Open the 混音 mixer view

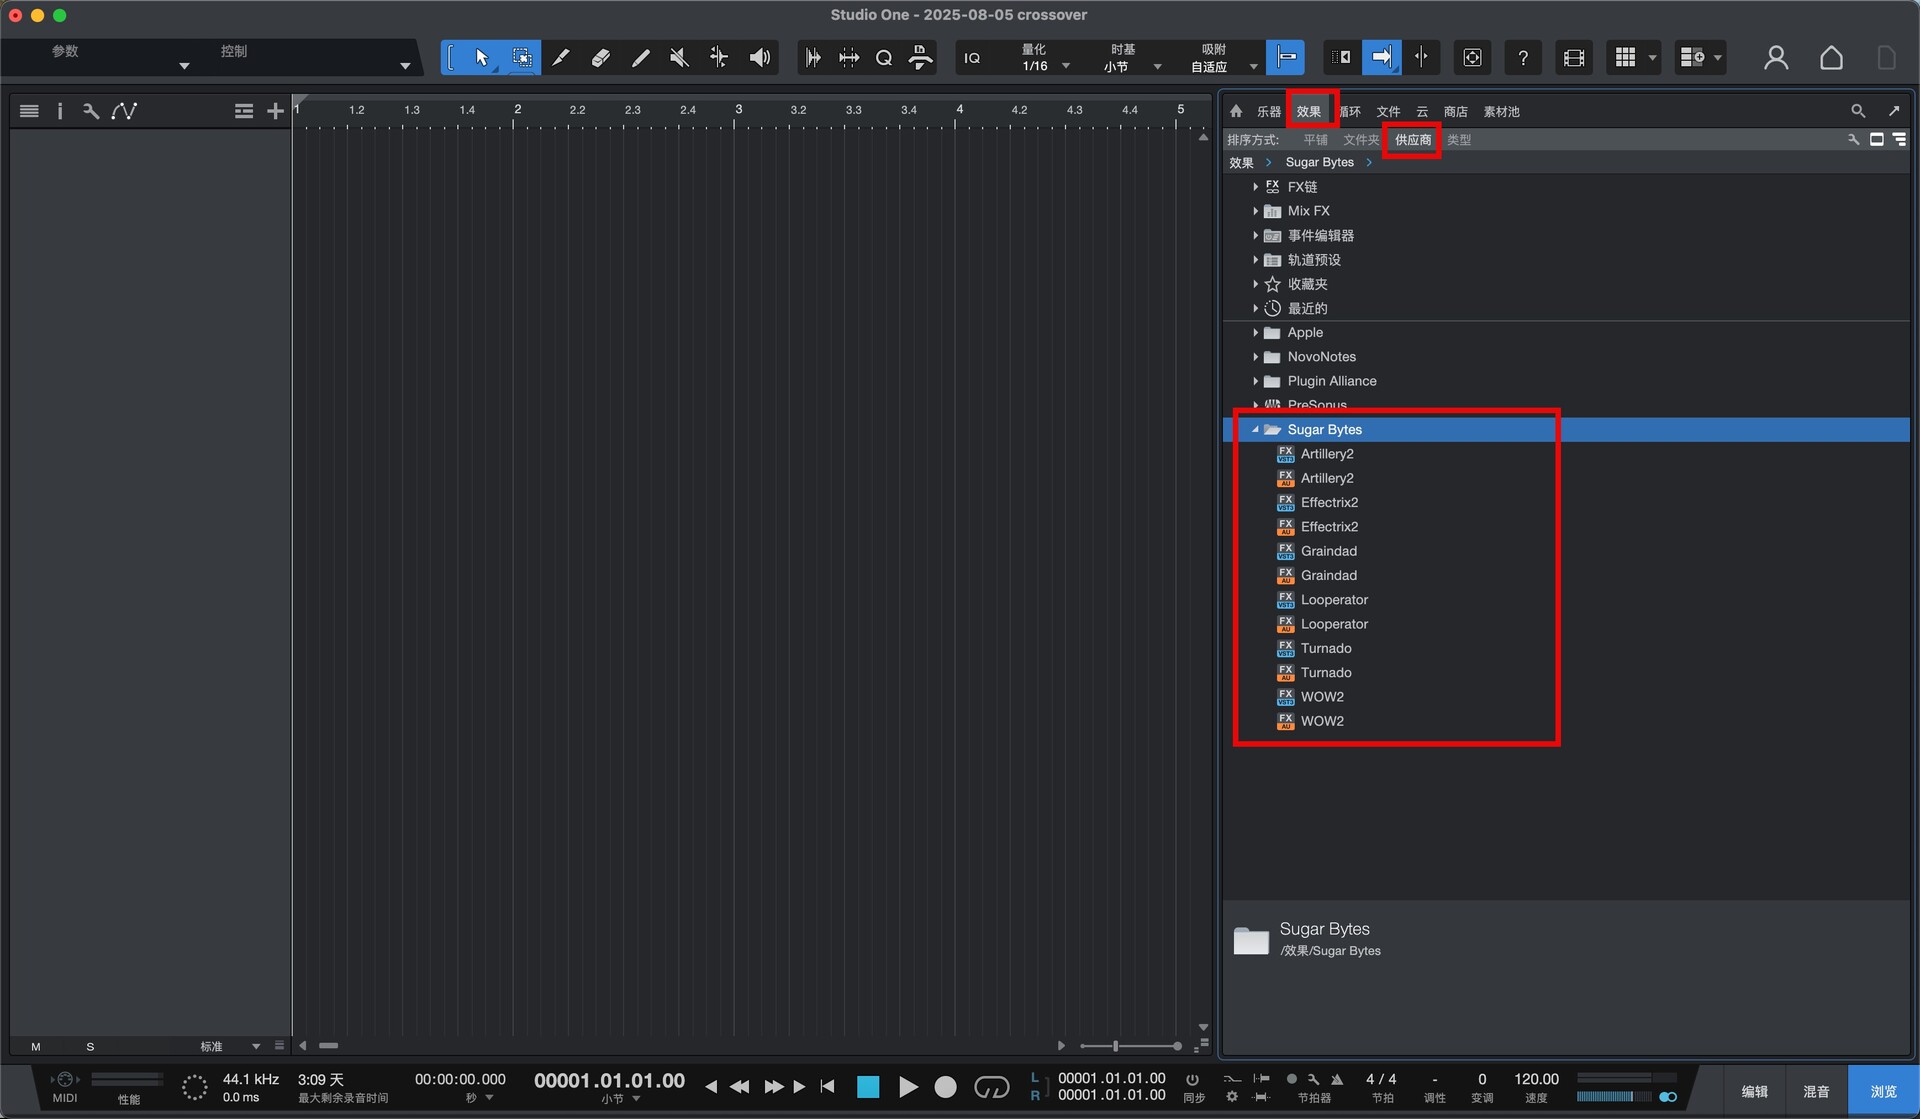tap(1816, 1092)
